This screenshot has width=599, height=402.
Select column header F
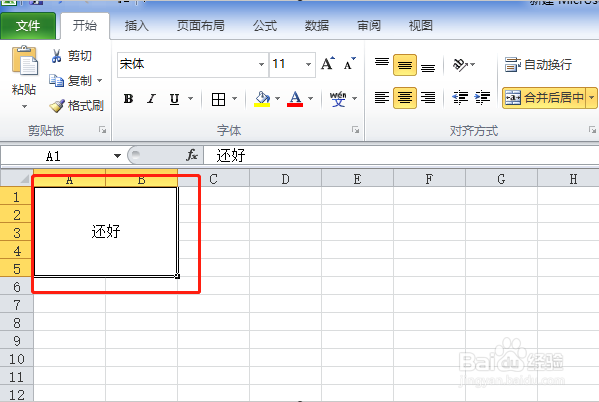(429, 179)
